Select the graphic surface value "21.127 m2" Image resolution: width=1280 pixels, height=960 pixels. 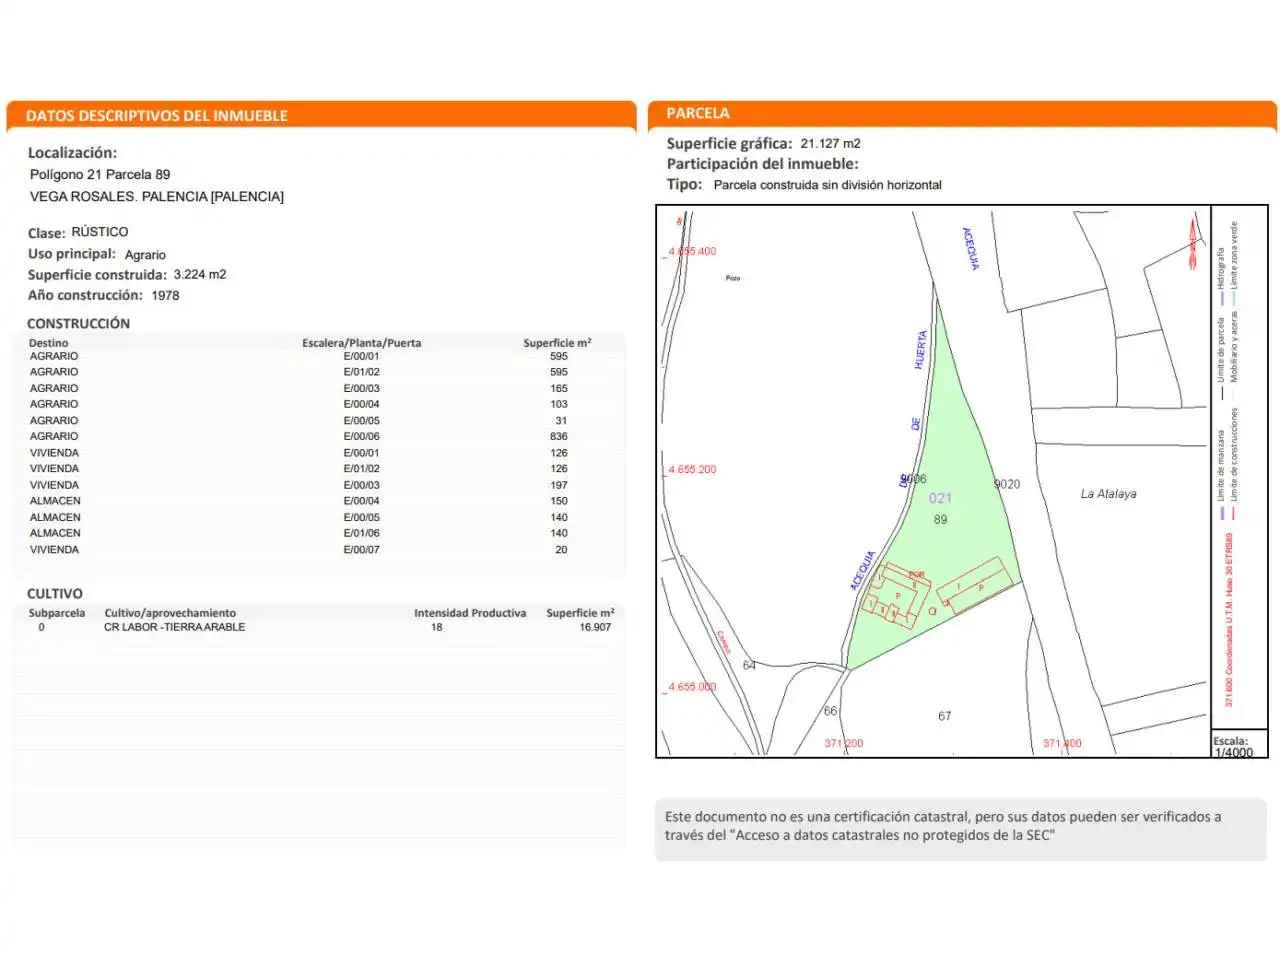pos(830,143)
